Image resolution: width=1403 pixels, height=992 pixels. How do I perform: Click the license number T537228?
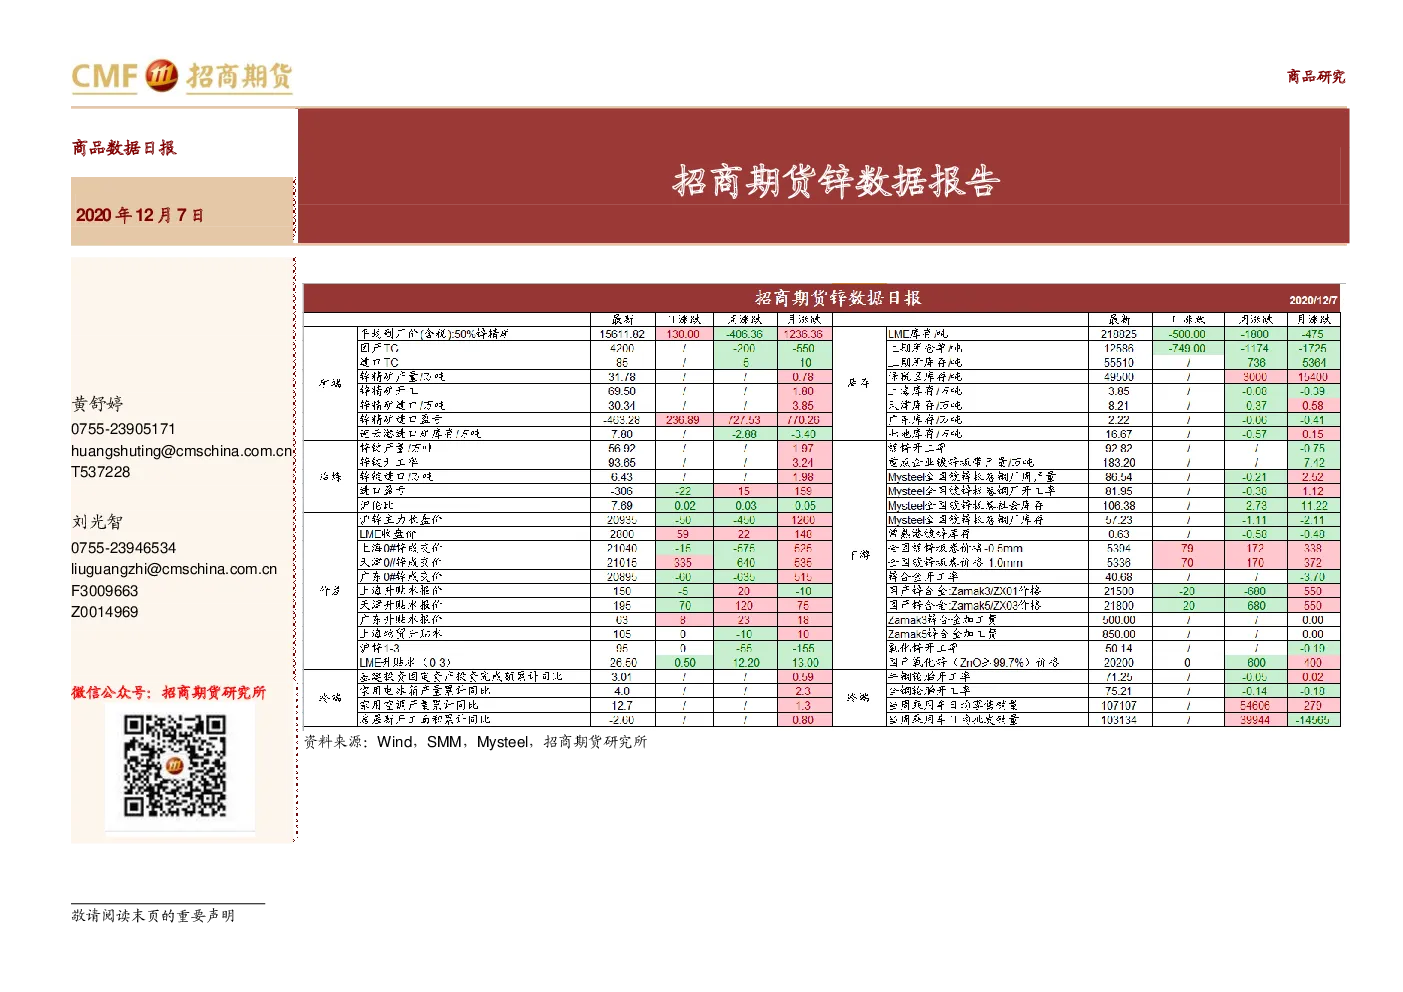(101, 472)
